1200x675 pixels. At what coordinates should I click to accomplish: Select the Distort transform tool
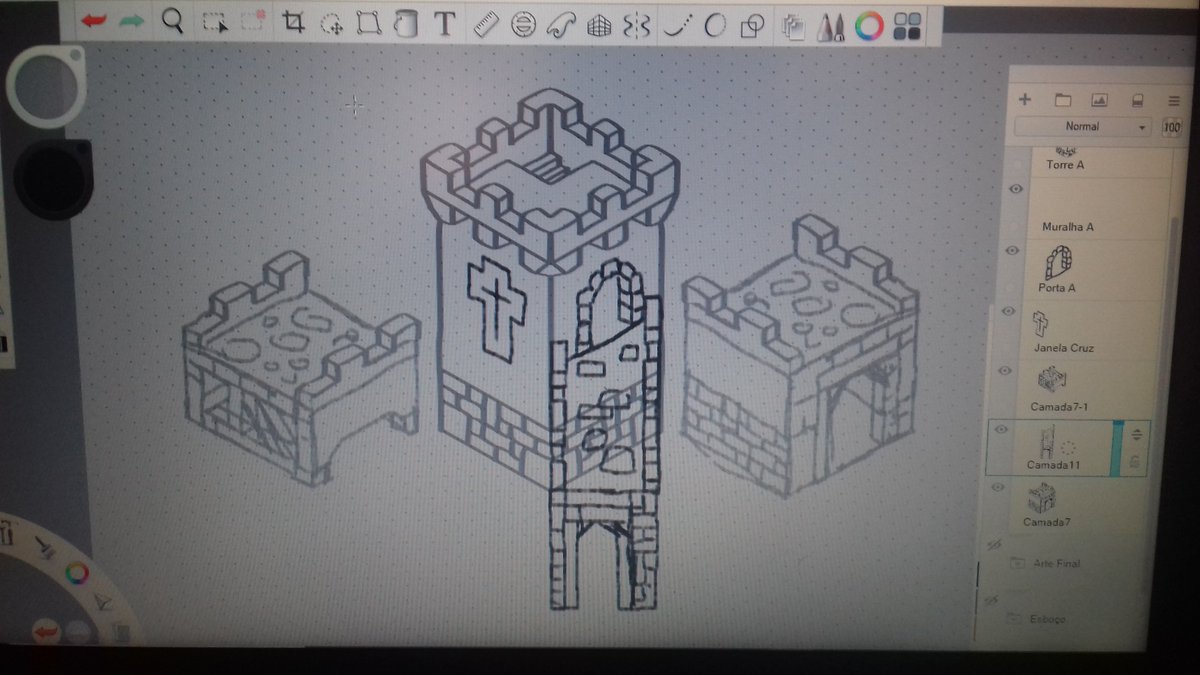click(369, 24)
